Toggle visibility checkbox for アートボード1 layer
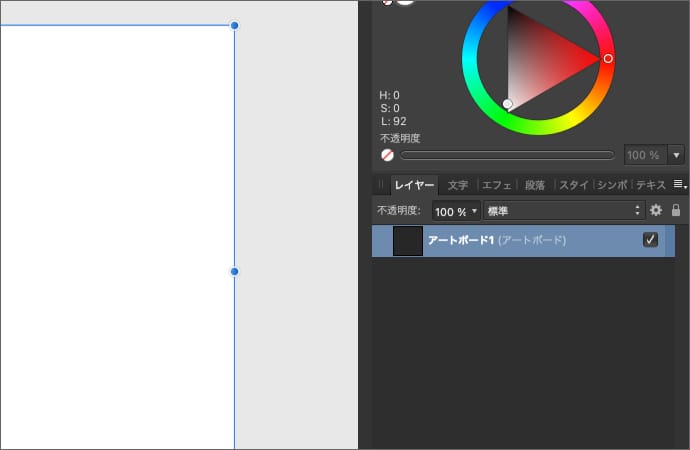The width and height of the screenshot is (690, 450). (x=650, y=240)
